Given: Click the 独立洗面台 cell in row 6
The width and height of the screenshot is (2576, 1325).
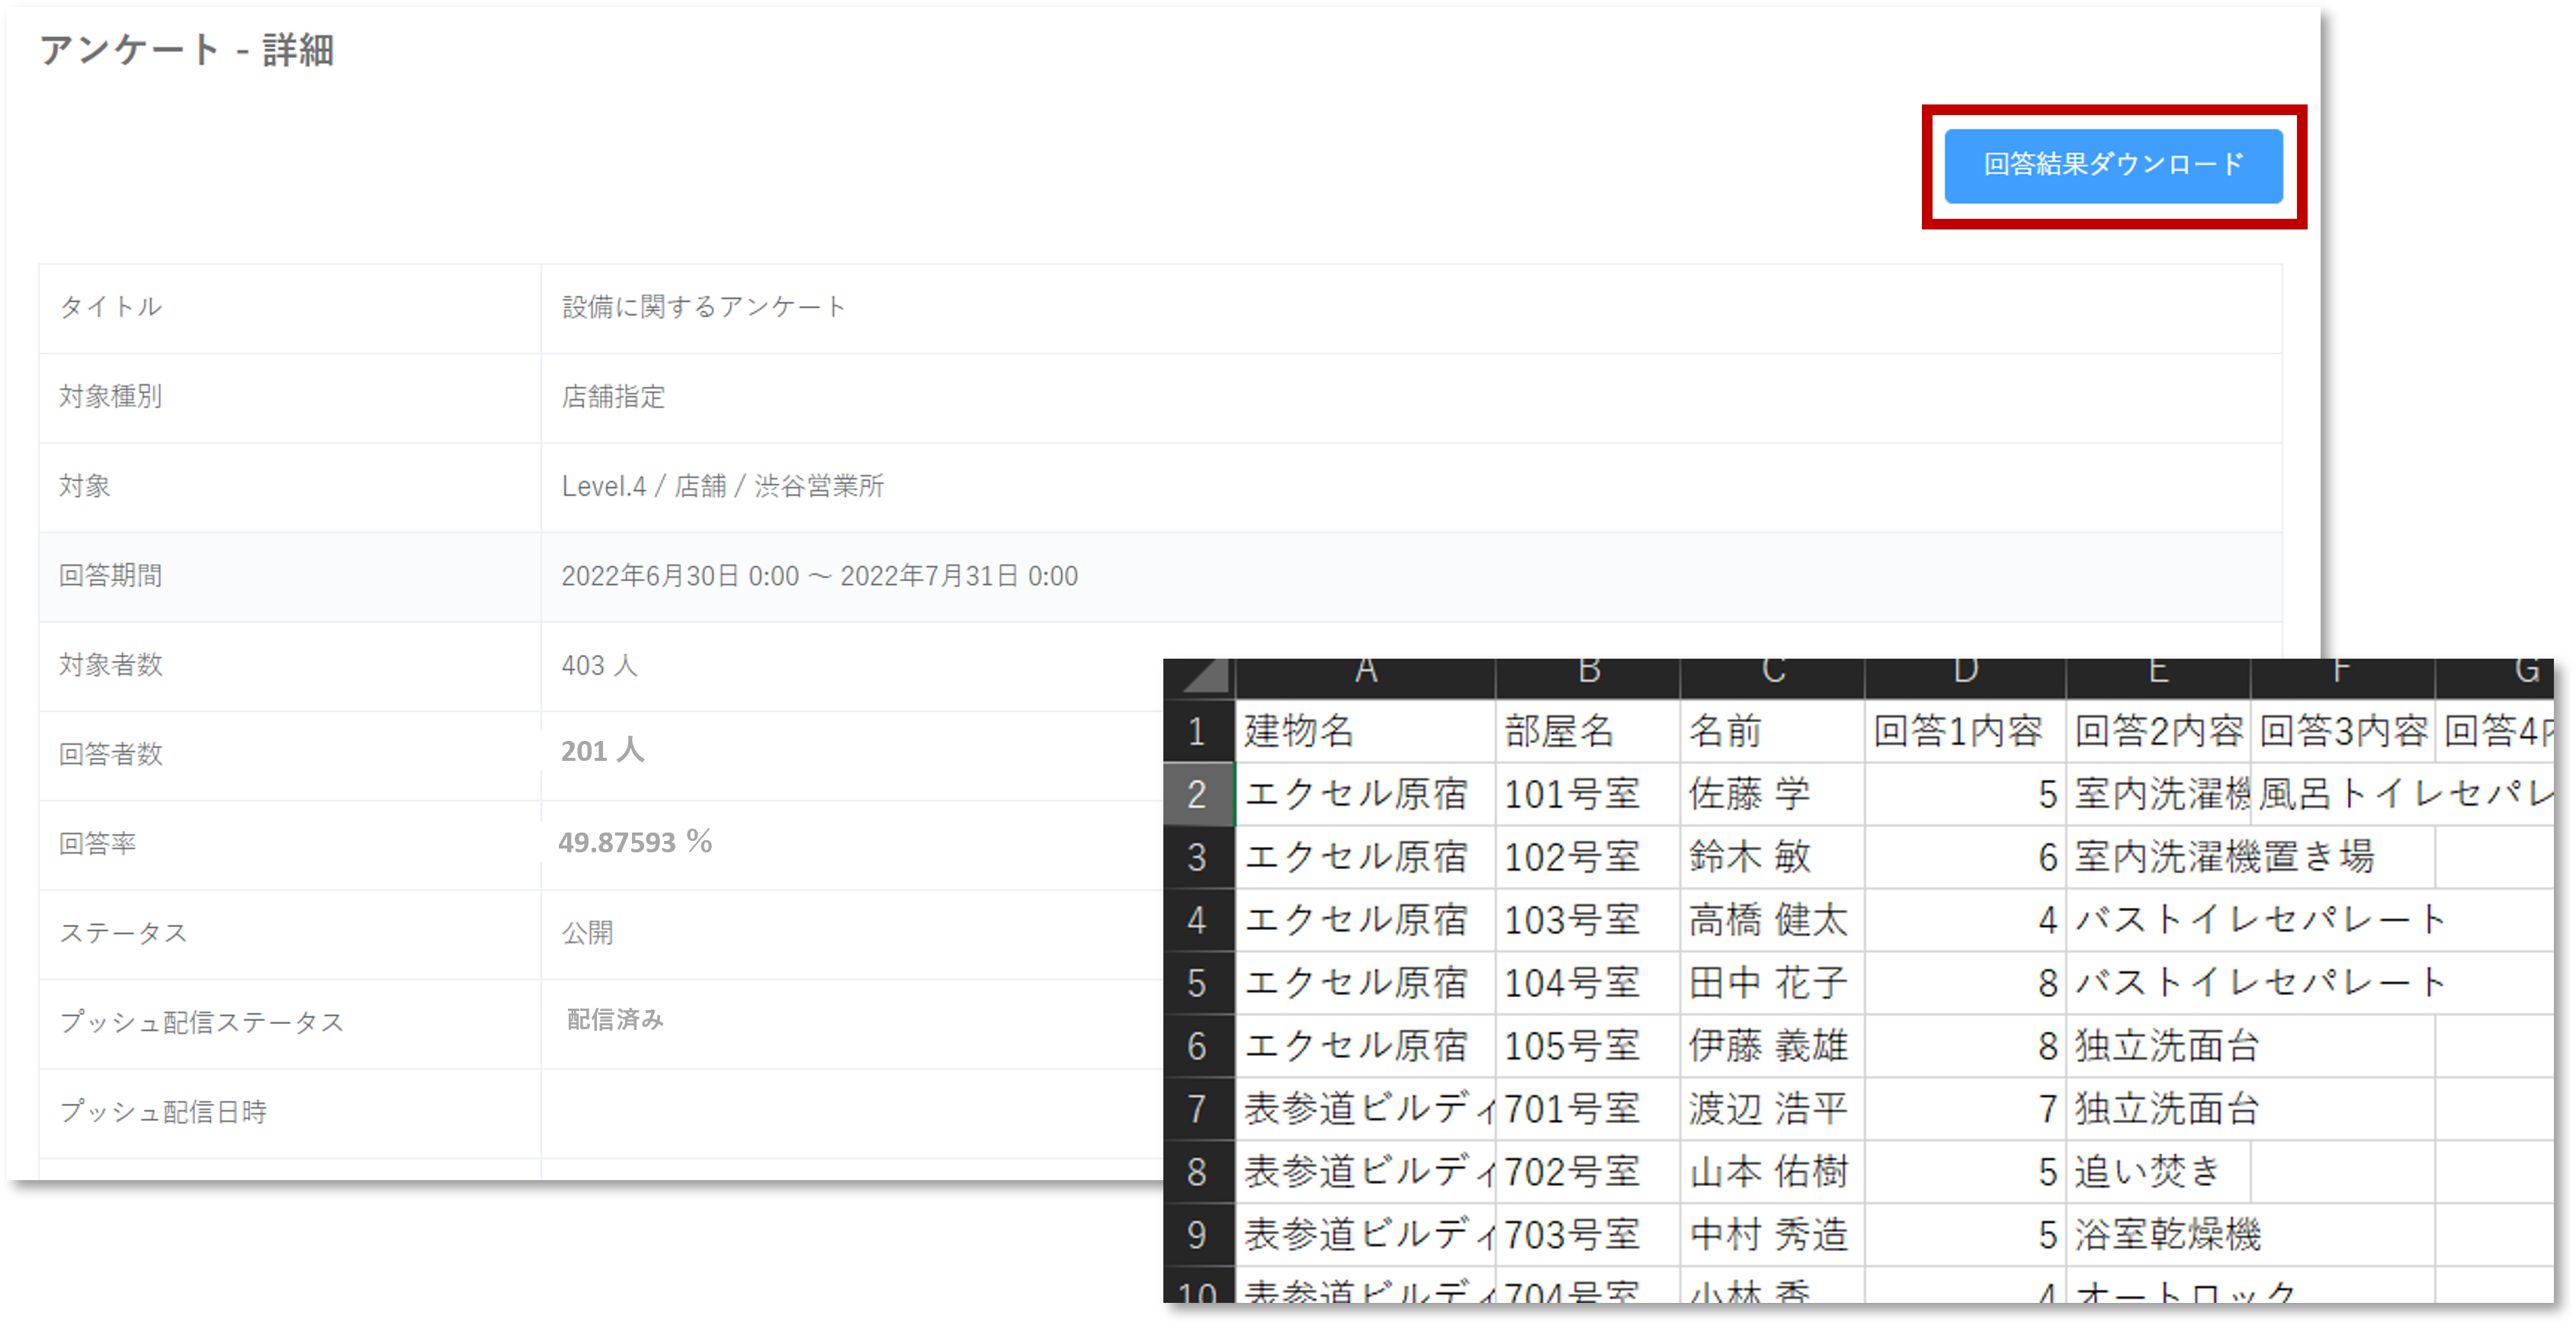Looking at the screenshot, I should point(2166,1046).
